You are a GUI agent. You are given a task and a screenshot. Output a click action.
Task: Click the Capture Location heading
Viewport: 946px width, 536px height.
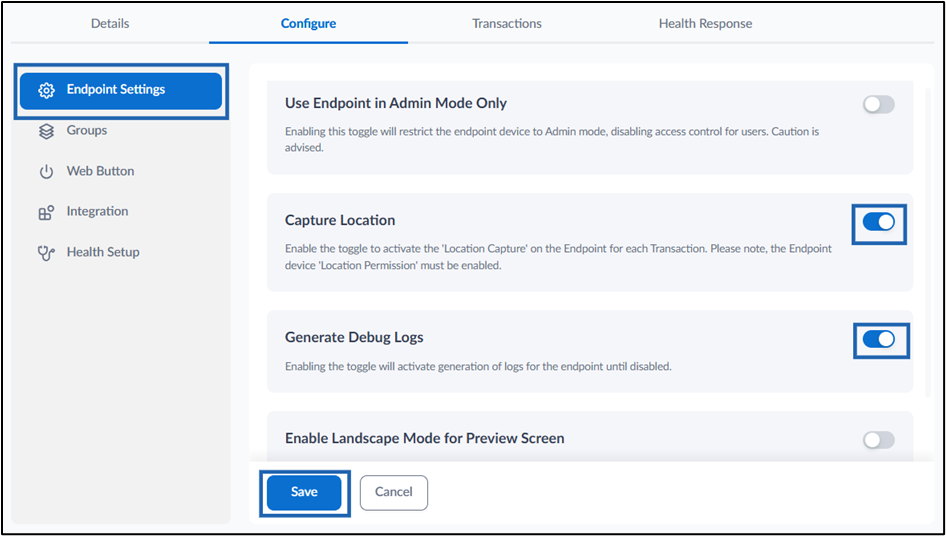click(x=340, y=220)
